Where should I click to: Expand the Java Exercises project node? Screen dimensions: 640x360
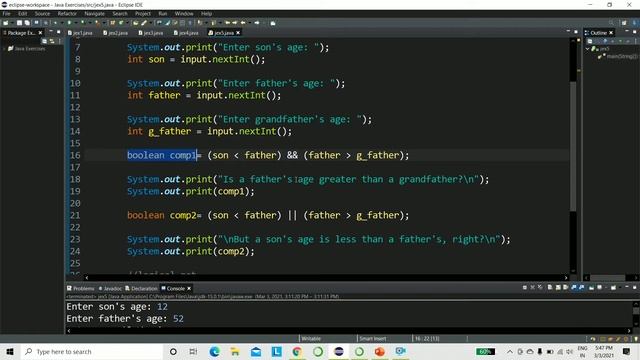click(4, 49)
